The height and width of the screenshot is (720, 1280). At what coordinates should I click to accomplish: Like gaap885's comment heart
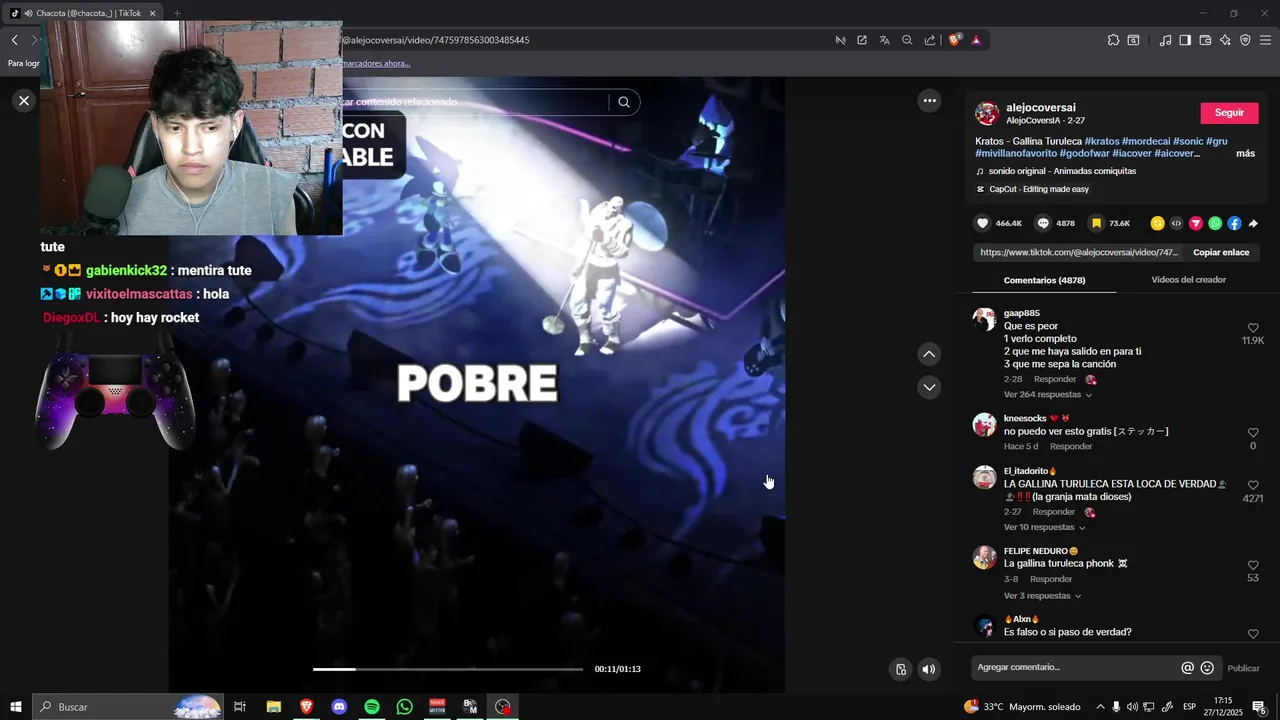pyautogui.click(x=1253, y=328)
